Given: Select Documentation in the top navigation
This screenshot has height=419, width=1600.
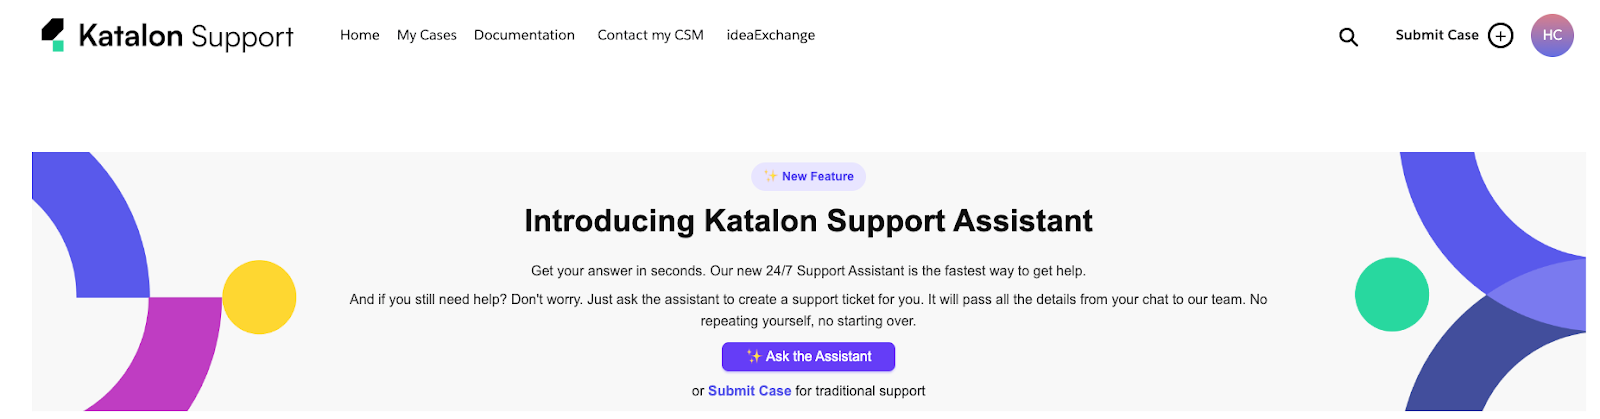Looking at the screenshot, I should point(524,35).
